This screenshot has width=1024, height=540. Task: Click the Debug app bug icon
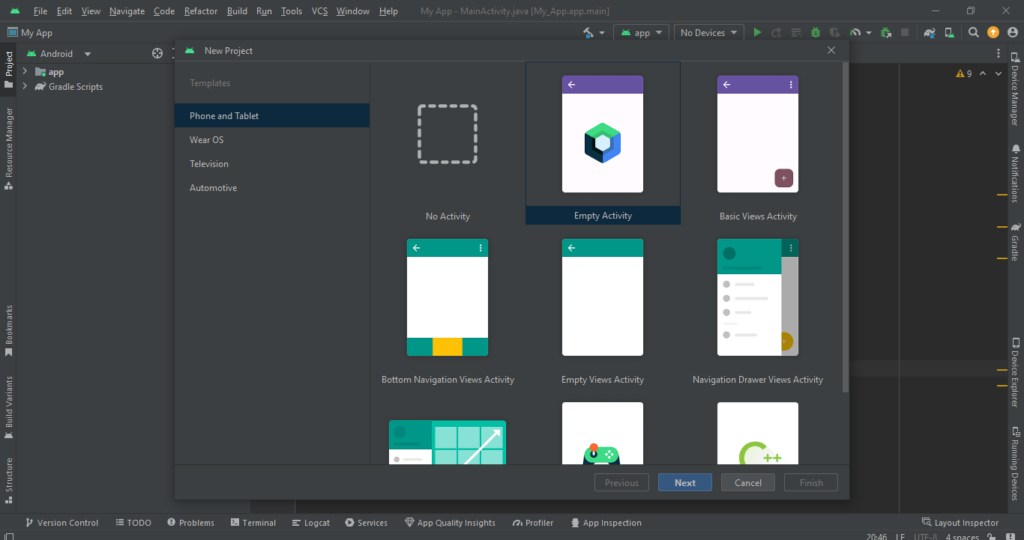pos(817,33)
